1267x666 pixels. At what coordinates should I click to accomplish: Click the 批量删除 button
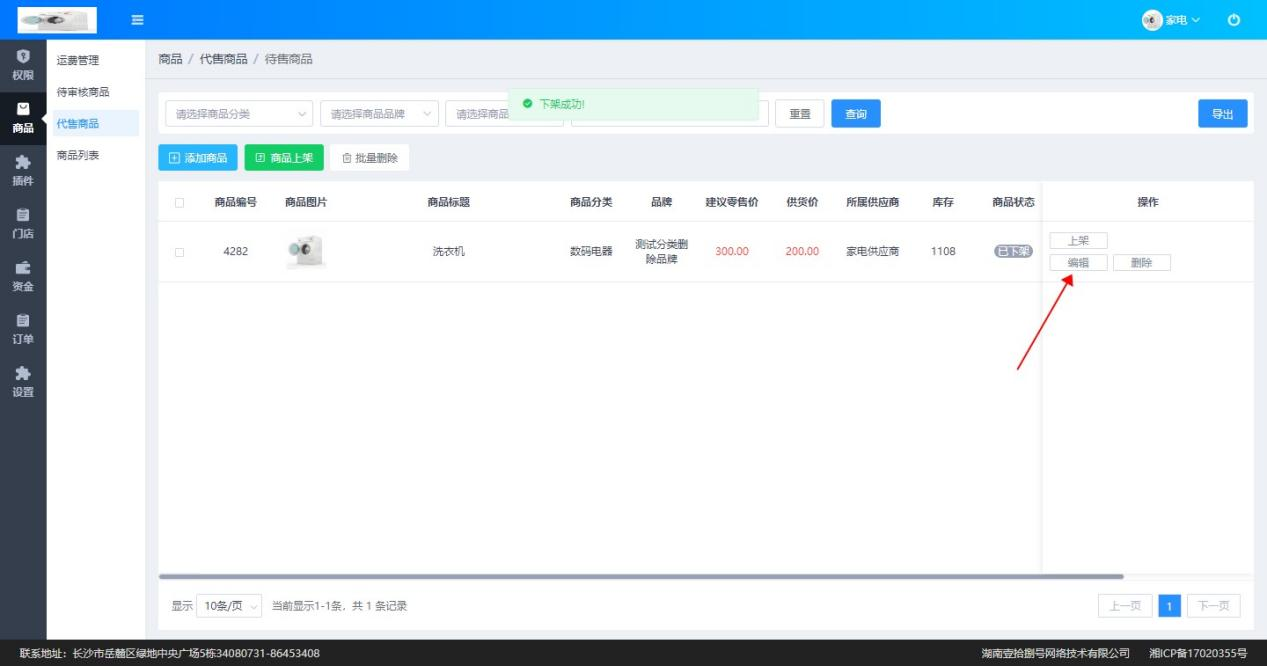click(370, 158)
